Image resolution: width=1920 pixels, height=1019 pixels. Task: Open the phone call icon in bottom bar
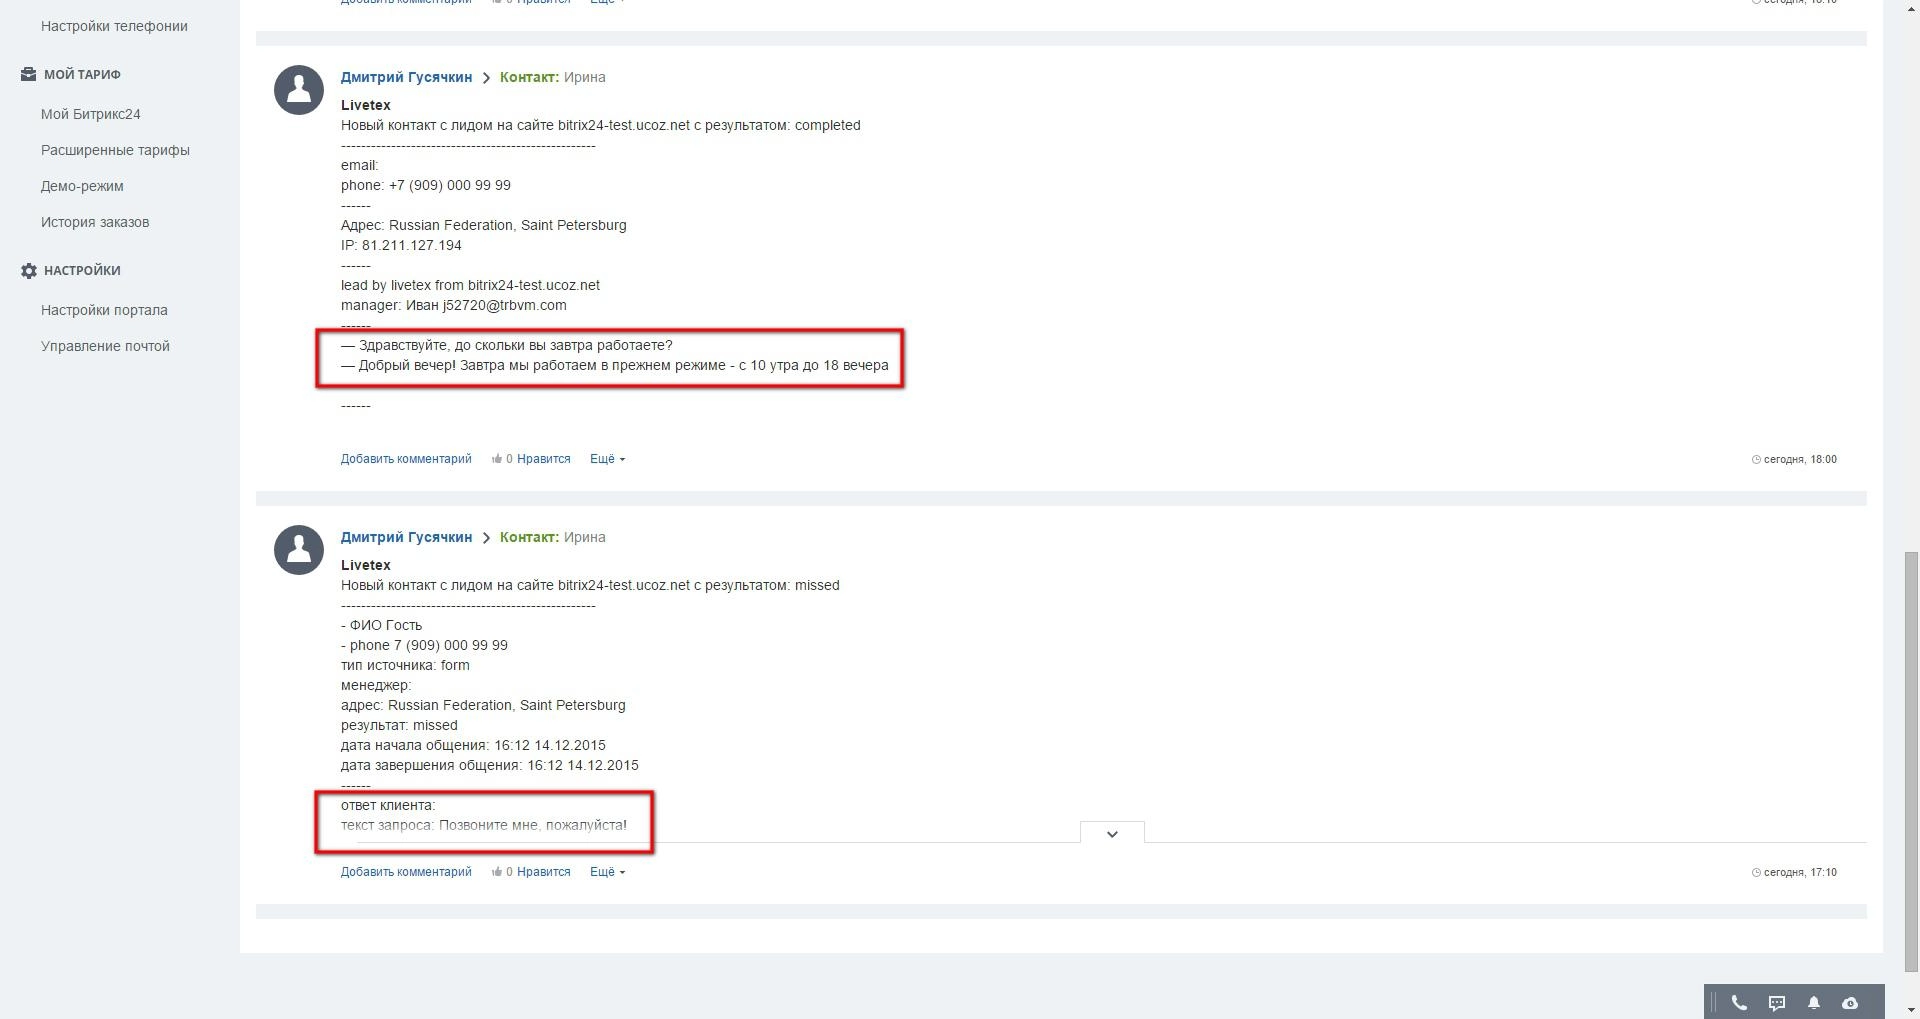[x=1739, y=1003]
